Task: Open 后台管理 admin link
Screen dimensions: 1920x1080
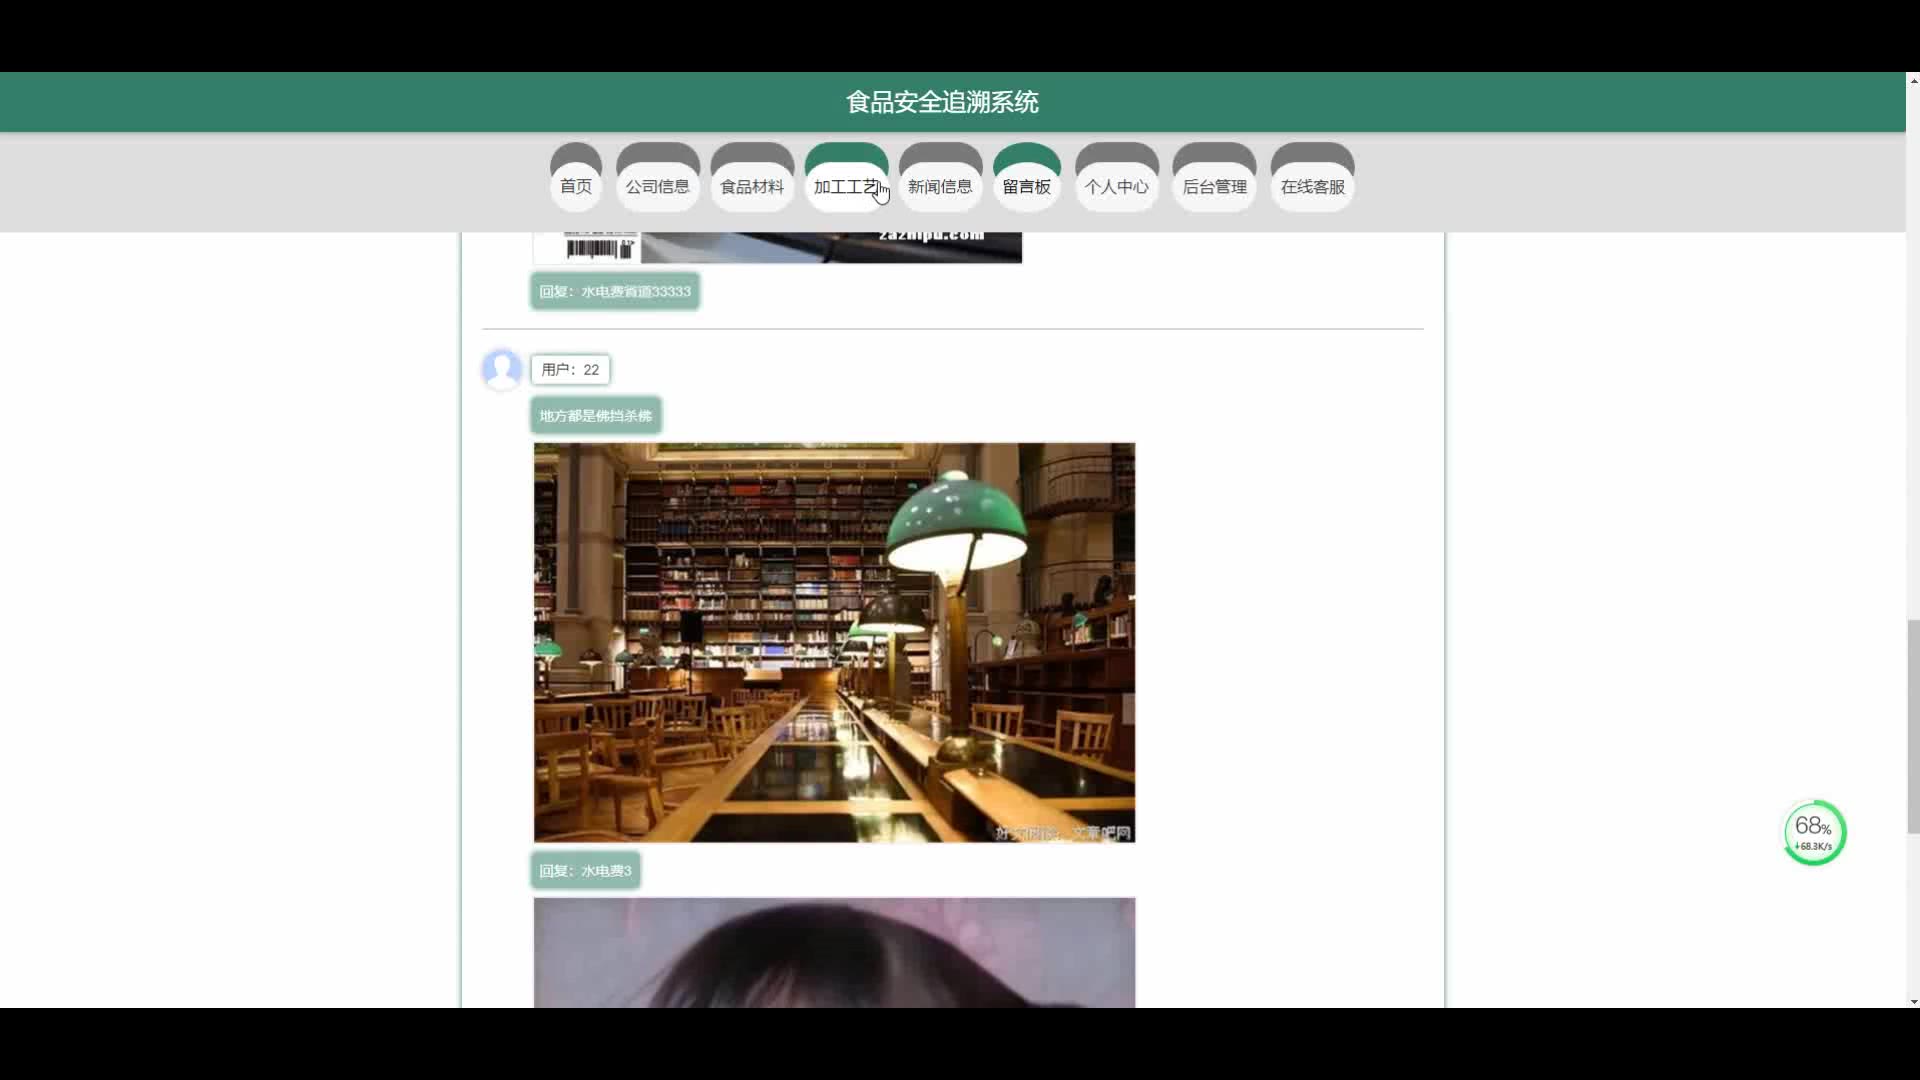Action: click(1214, 186)
